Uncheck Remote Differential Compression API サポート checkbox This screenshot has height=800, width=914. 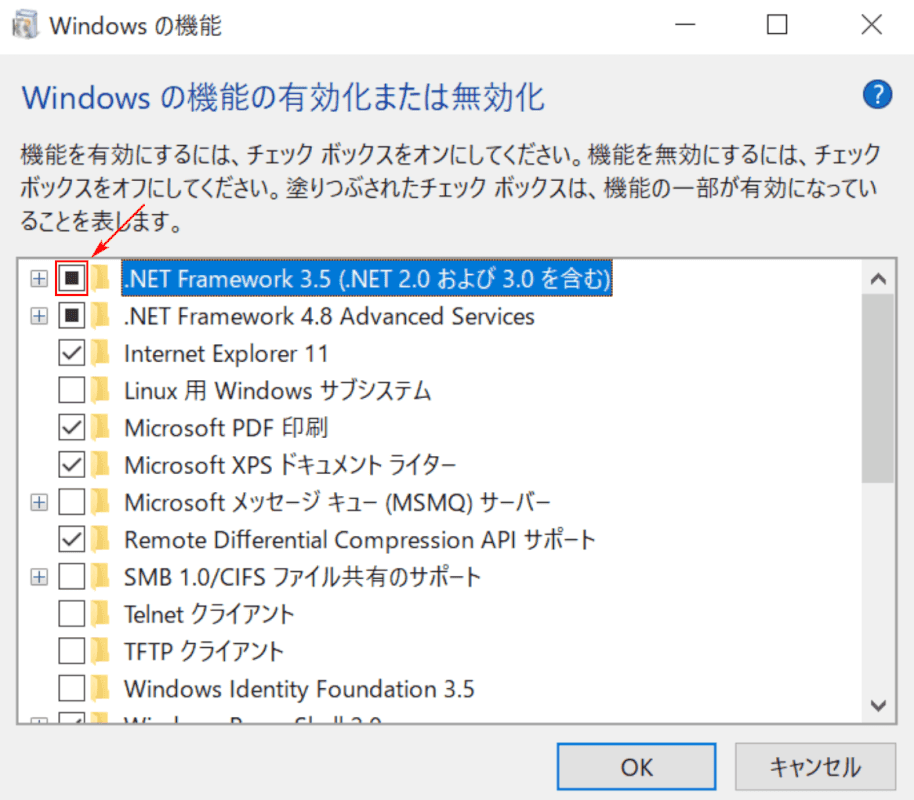[x=72, y=539]
